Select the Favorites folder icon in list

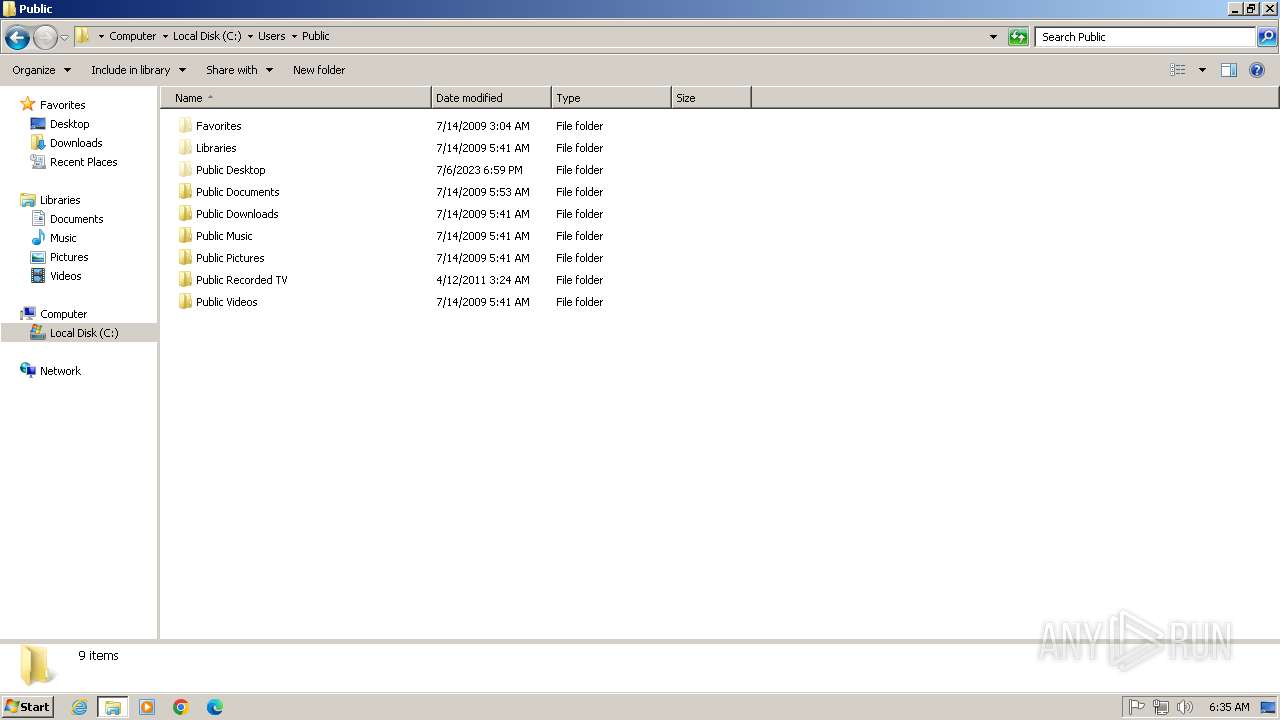pyautogui.click(x=185, y=126)
